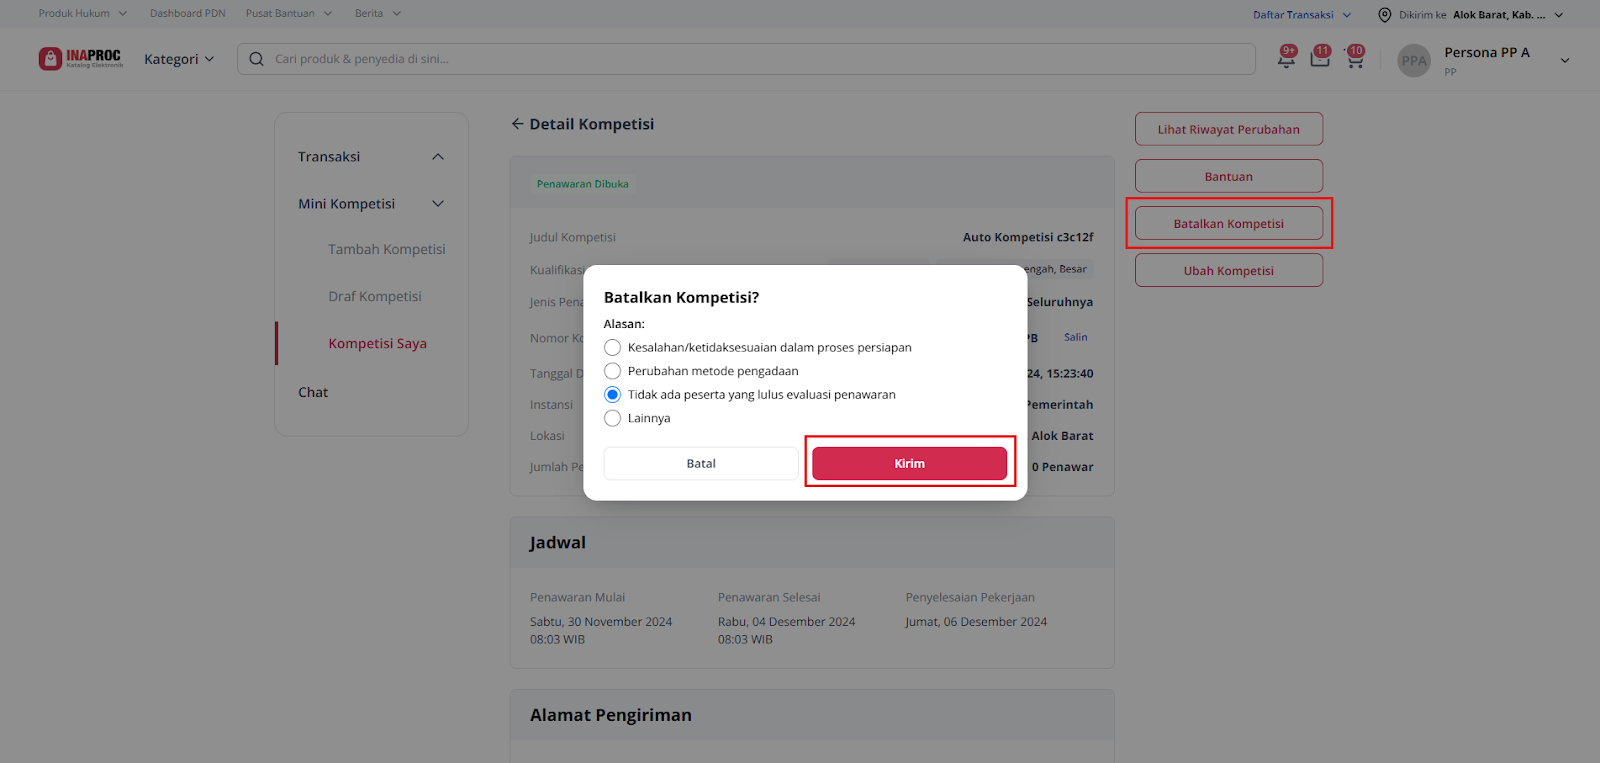Open Kompetisi Saya in sidebar
This screenshot has width=1600, height=763.
pos(377,343)
